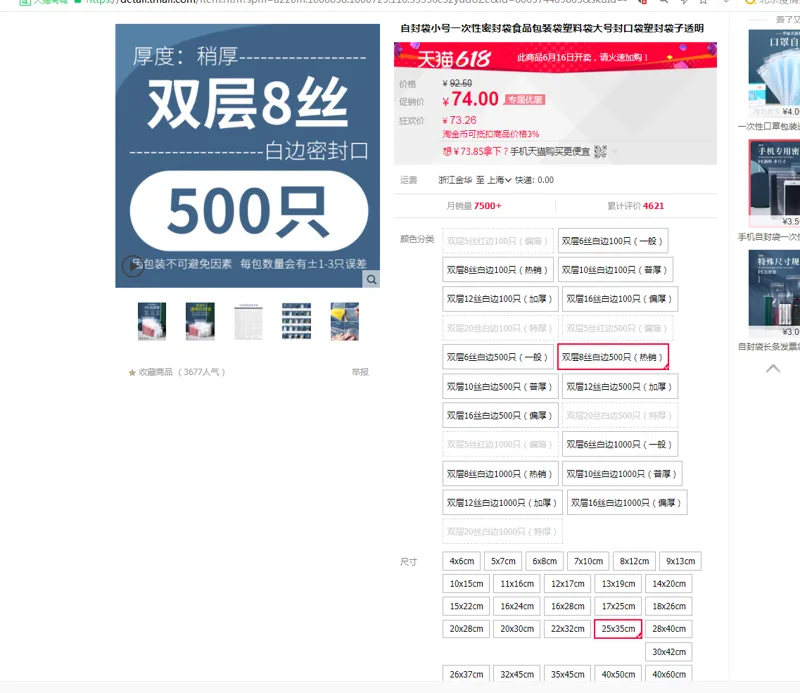Choose size 8x12cm

point(634,561)
